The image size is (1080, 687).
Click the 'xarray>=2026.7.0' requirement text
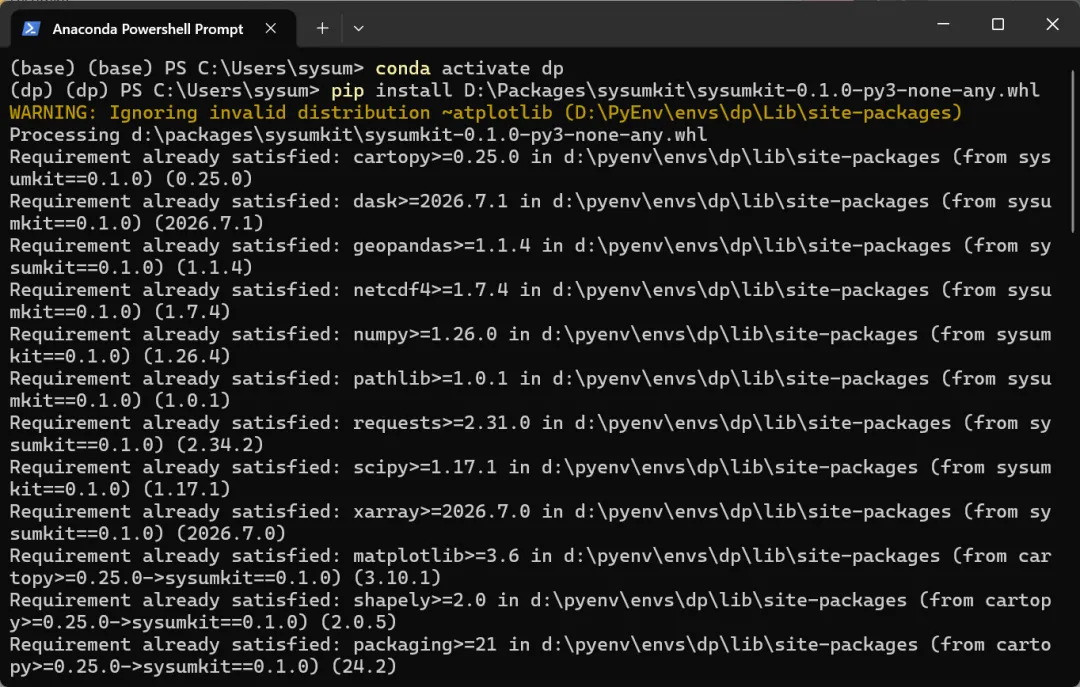tap(442, 511)
